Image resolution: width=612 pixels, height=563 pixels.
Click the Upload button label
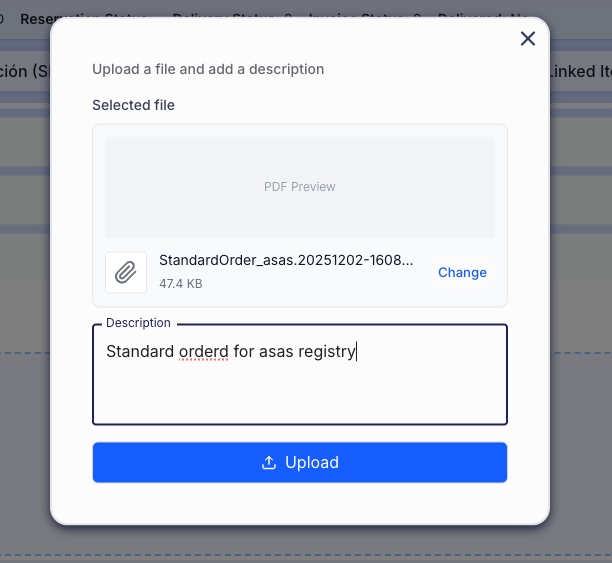tap(312, 463)
